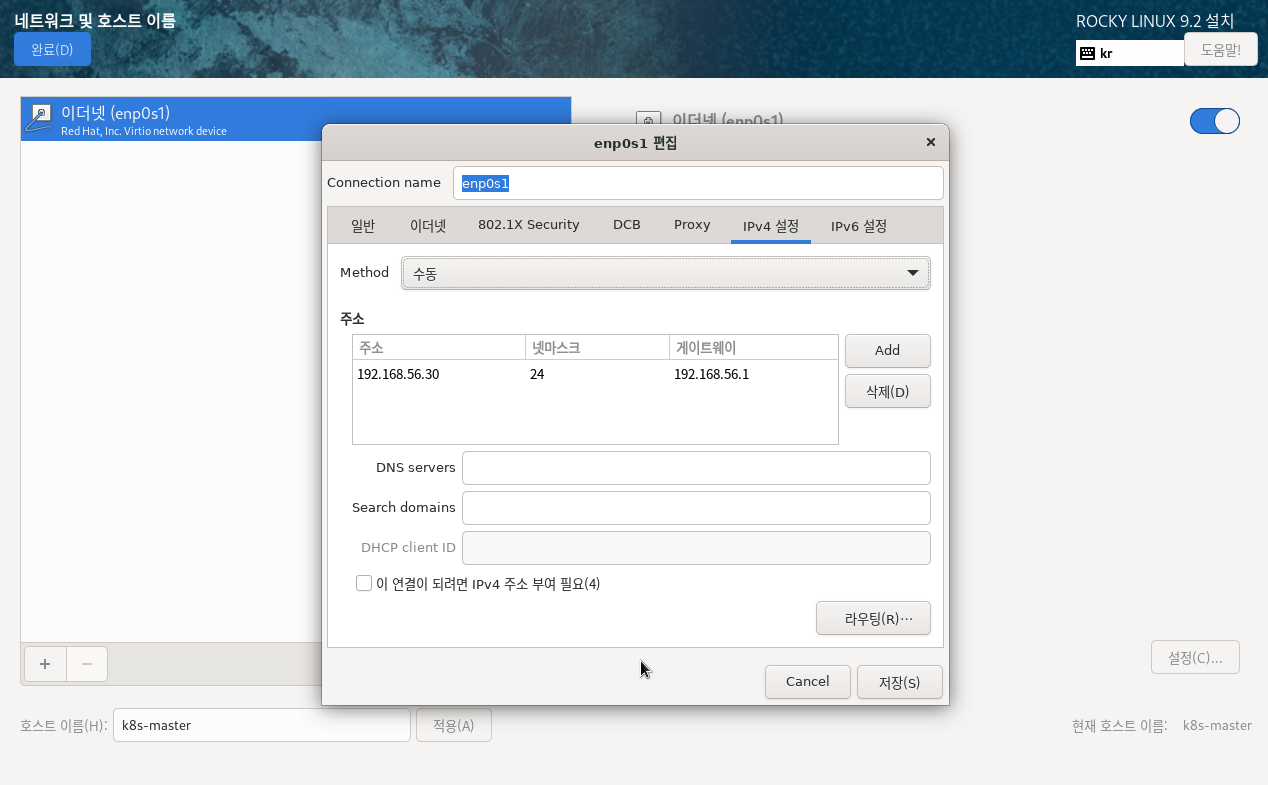Click the Ethernet network device icon
Screen dimensions: 1268x785
point(39,118)
